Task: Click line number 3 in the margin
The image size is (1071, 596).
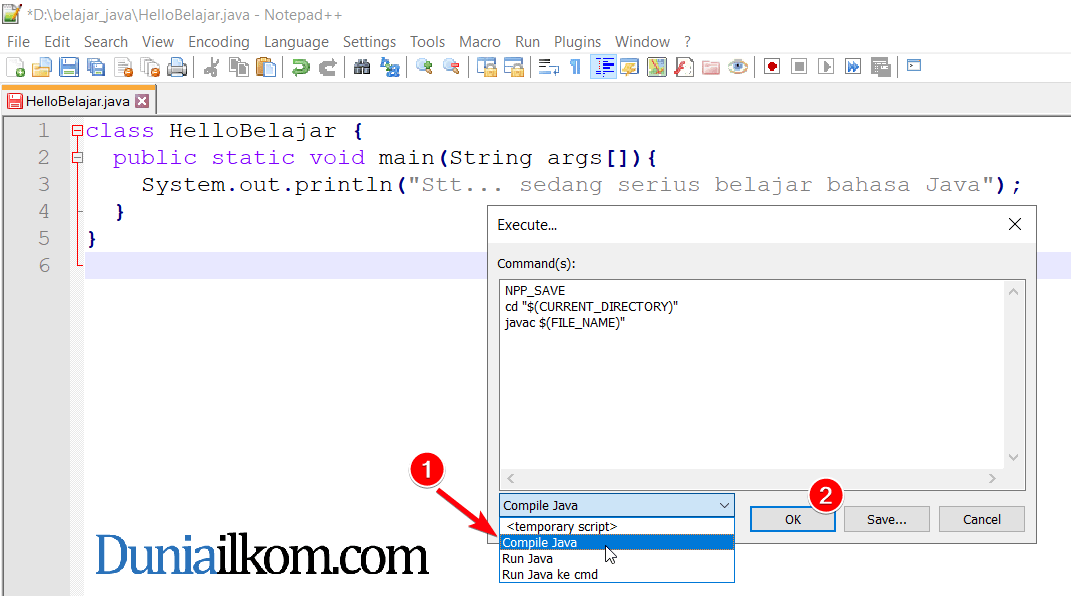Action: (x=44, y=184)
